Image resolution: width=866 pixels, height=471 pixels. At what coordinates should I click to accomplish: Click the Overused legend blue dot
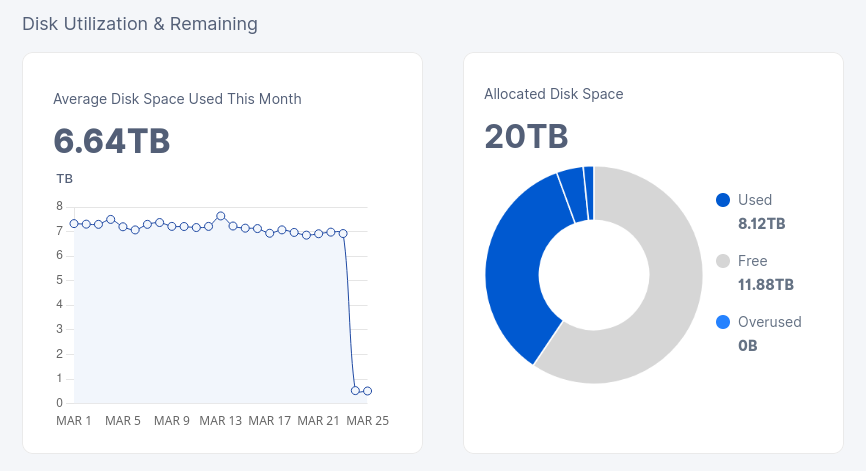pos(722,322)
